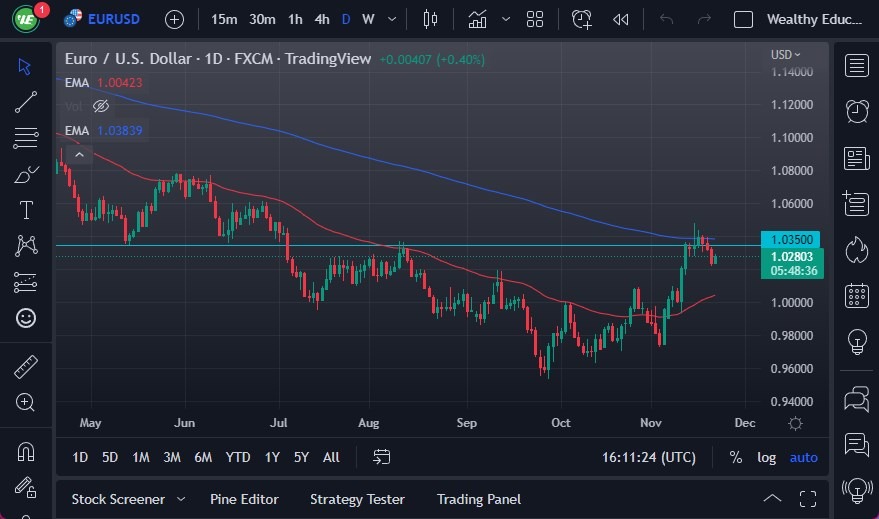Set the date range to YTD
Viewport: 879px width, 519px height.
[238, 457]
